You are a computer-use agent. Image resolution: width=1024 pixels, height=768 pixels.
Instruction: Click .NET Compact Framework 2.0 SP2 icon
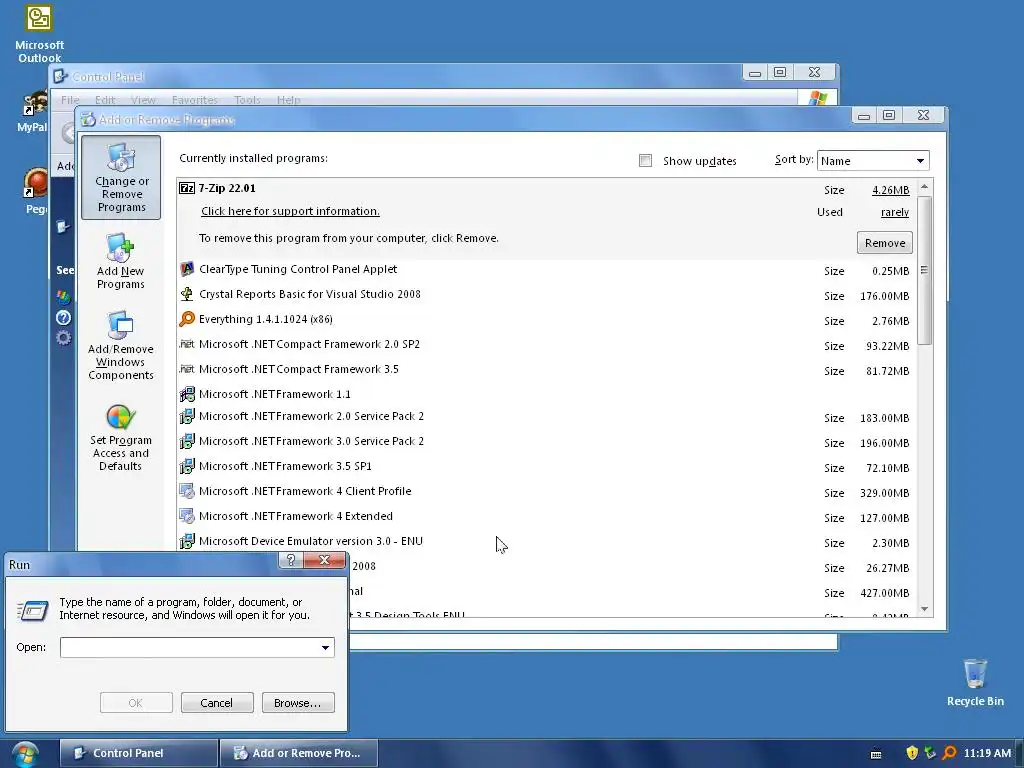(x=187, y=344)
